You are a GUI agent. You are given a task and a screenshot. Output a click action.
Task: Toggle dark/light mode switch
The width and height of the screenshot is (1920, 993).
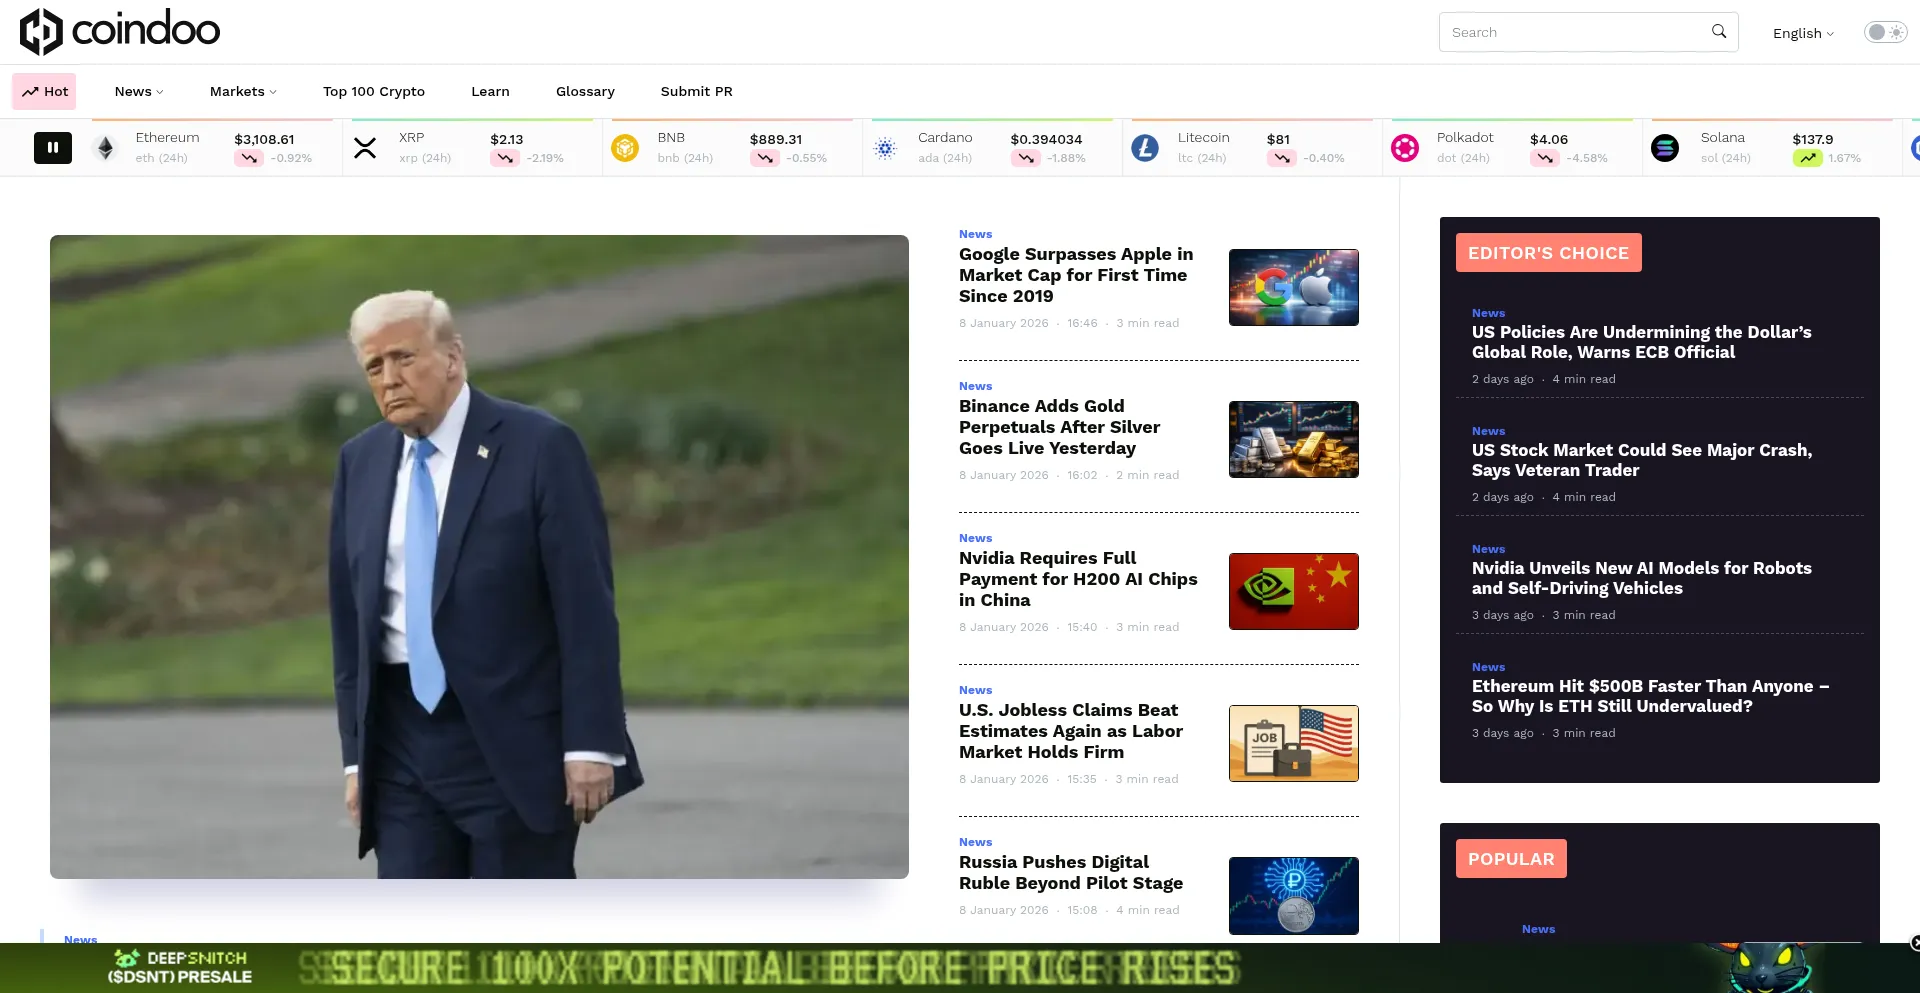1885,33
